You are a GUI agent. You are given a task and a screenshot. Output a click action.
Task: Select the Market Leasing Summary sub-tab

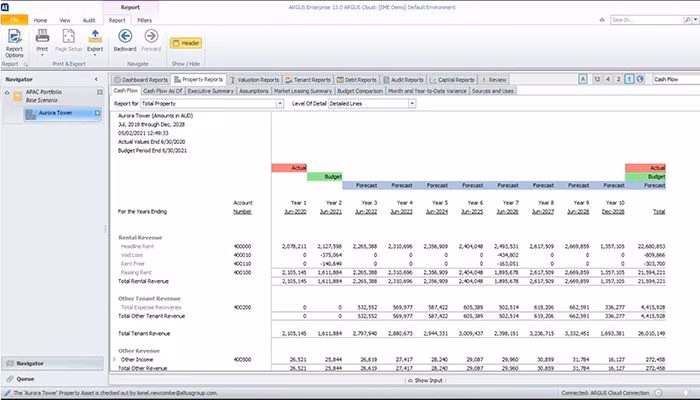303,91
